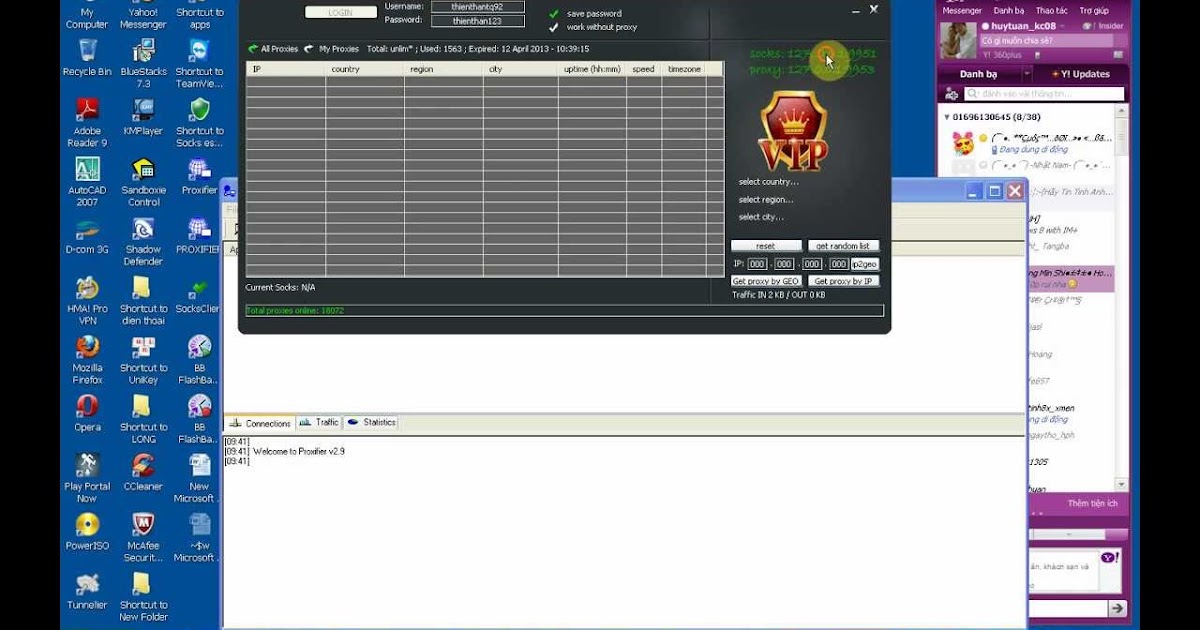This screenshot has height=630, width=1200.
Task: Click the get random list button
Action: 843,246
